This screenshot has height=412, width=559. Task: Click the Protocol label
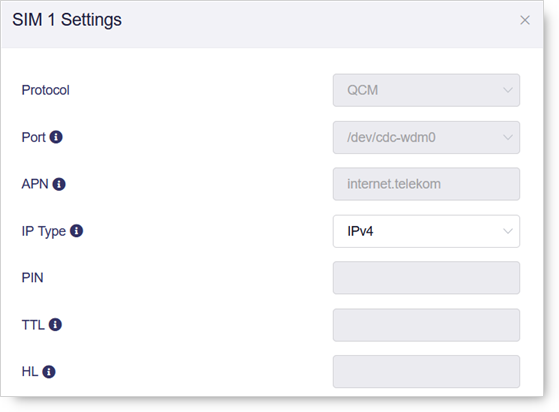coord(46,90)
